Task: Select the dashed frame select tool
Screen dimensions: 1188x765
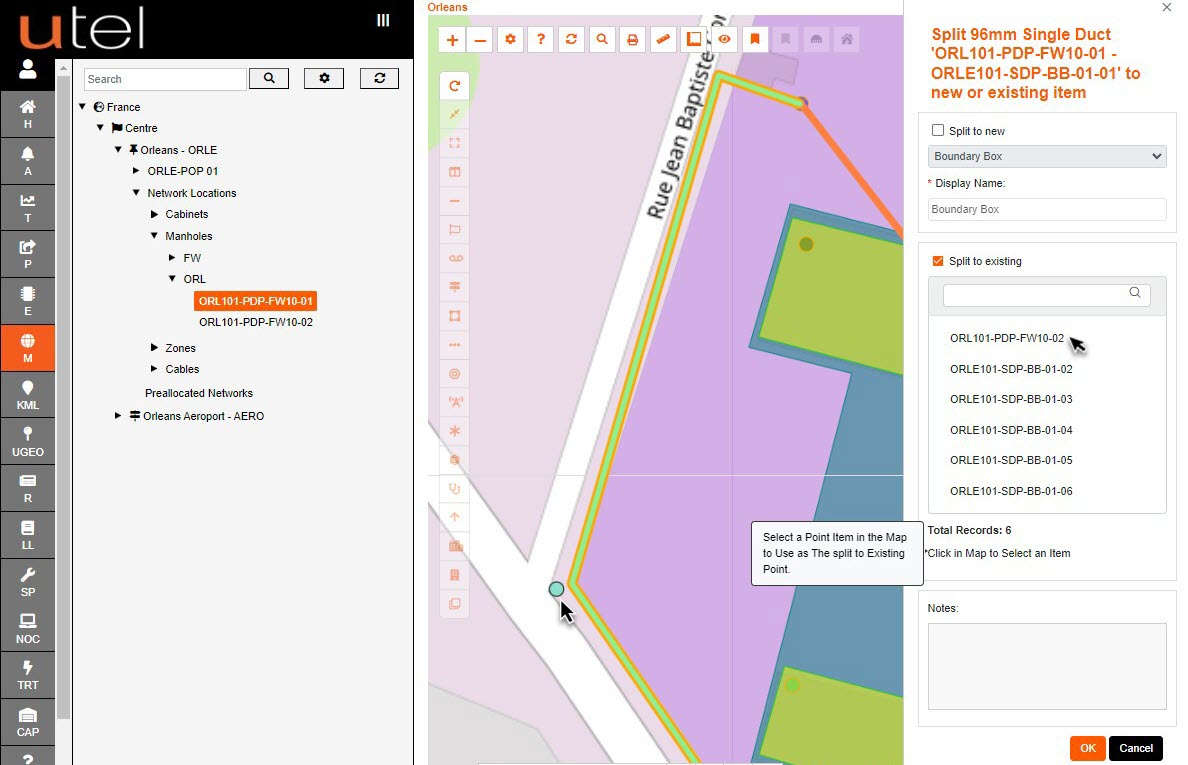Action: click(x=455, y=143)
